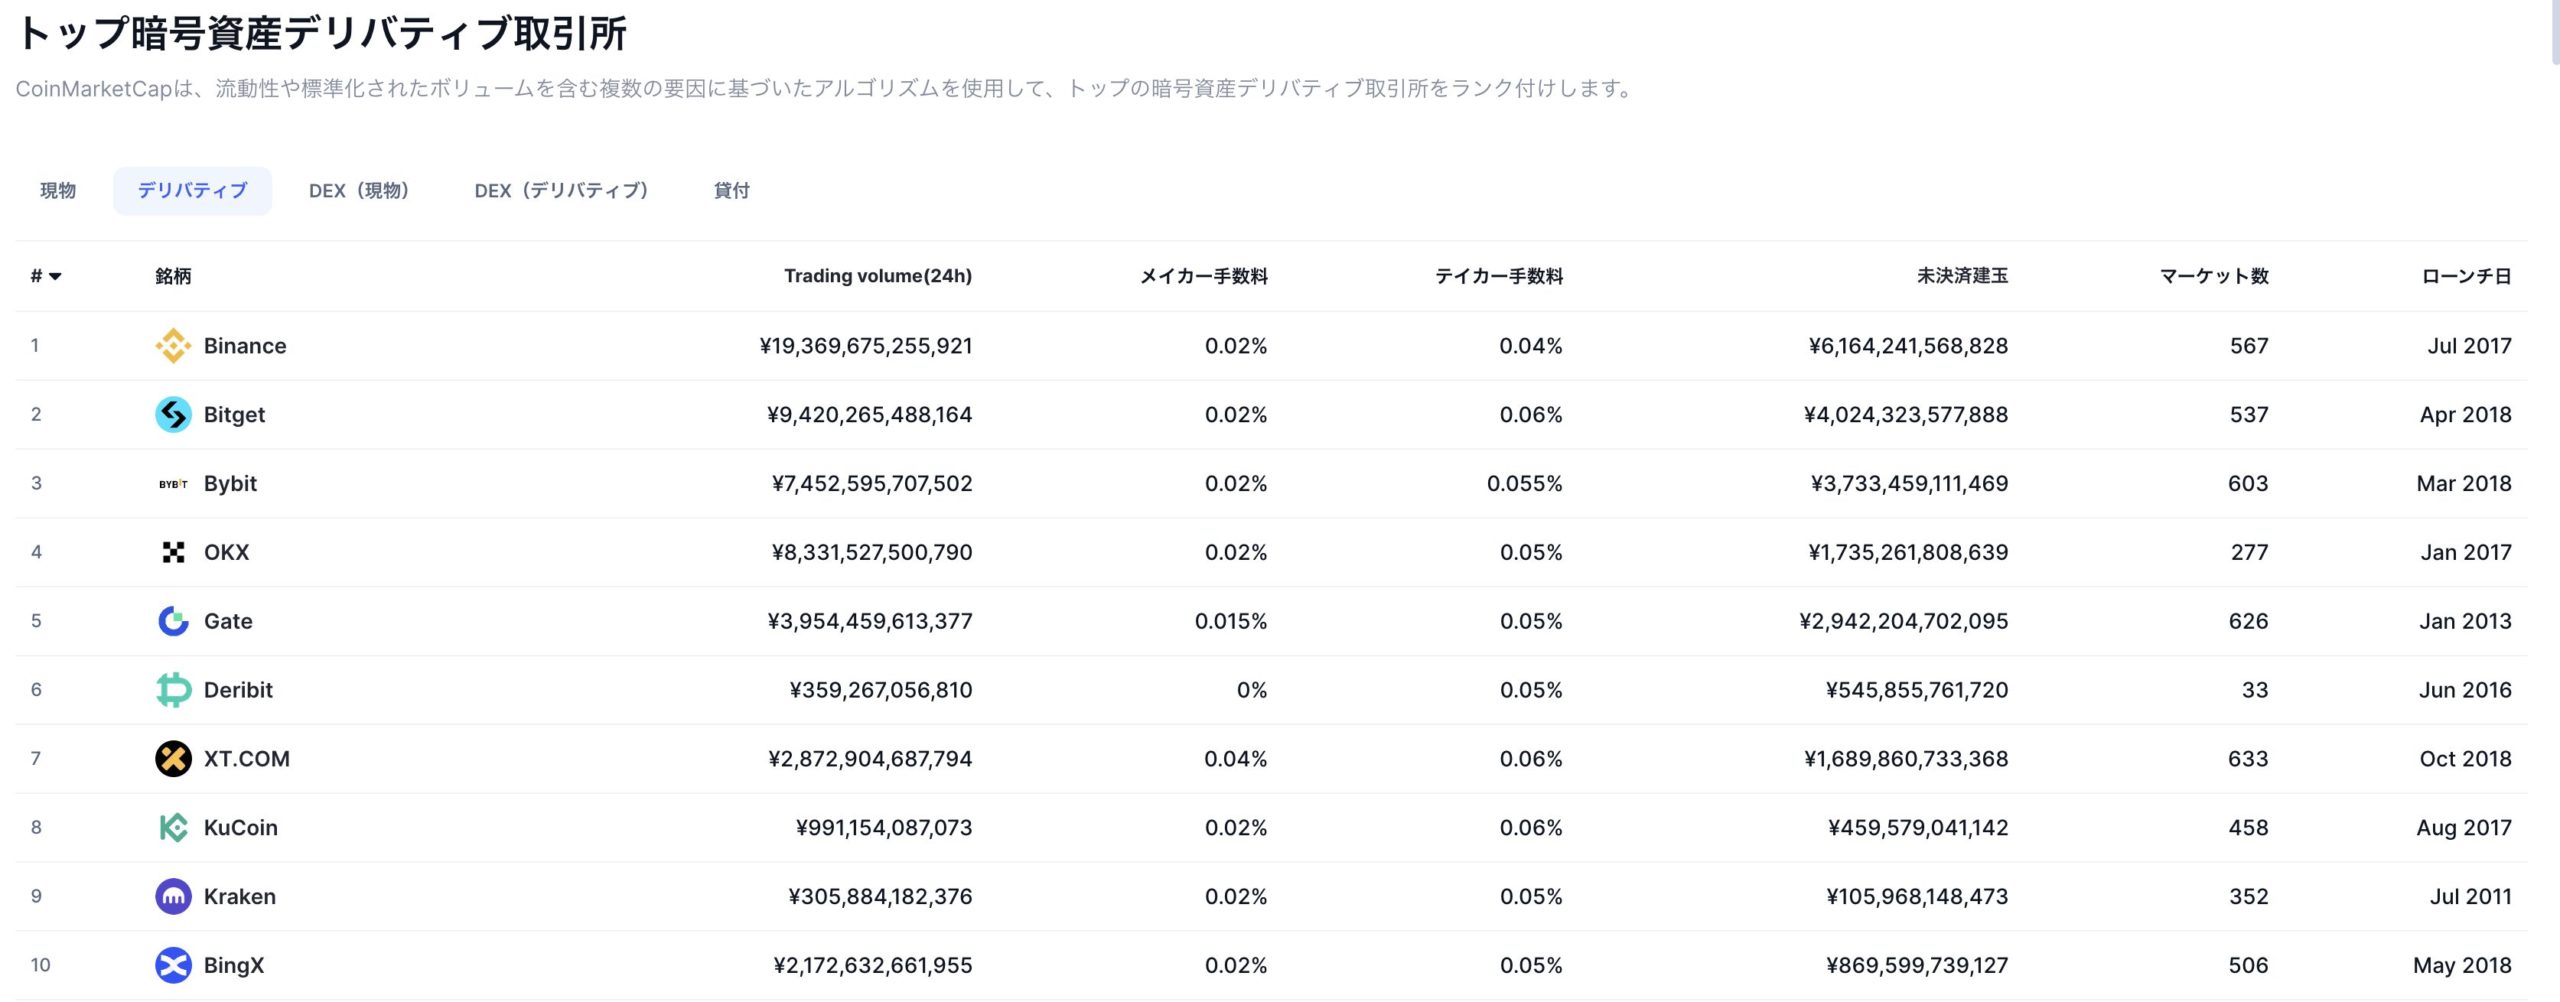Image resolution: width=2560 pixels, height=1002 pixels.
Task: Click the BingX logo icon
Action: 173,966
